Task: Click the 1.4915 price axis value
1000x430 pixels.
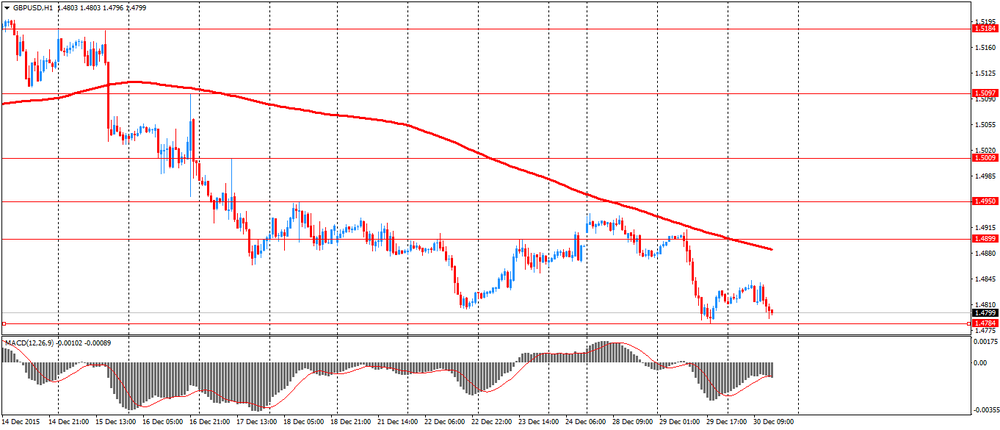Action: point(986,227)
